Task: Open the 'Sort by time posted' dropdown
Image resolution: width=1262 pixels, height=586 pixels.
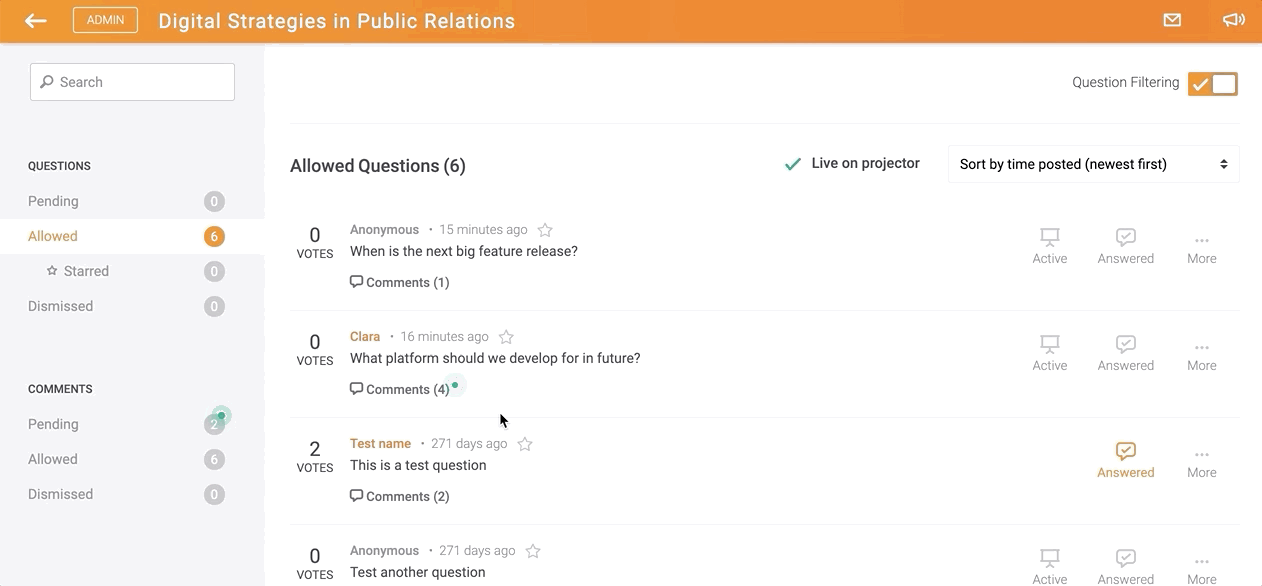Action: point(1093,164)
